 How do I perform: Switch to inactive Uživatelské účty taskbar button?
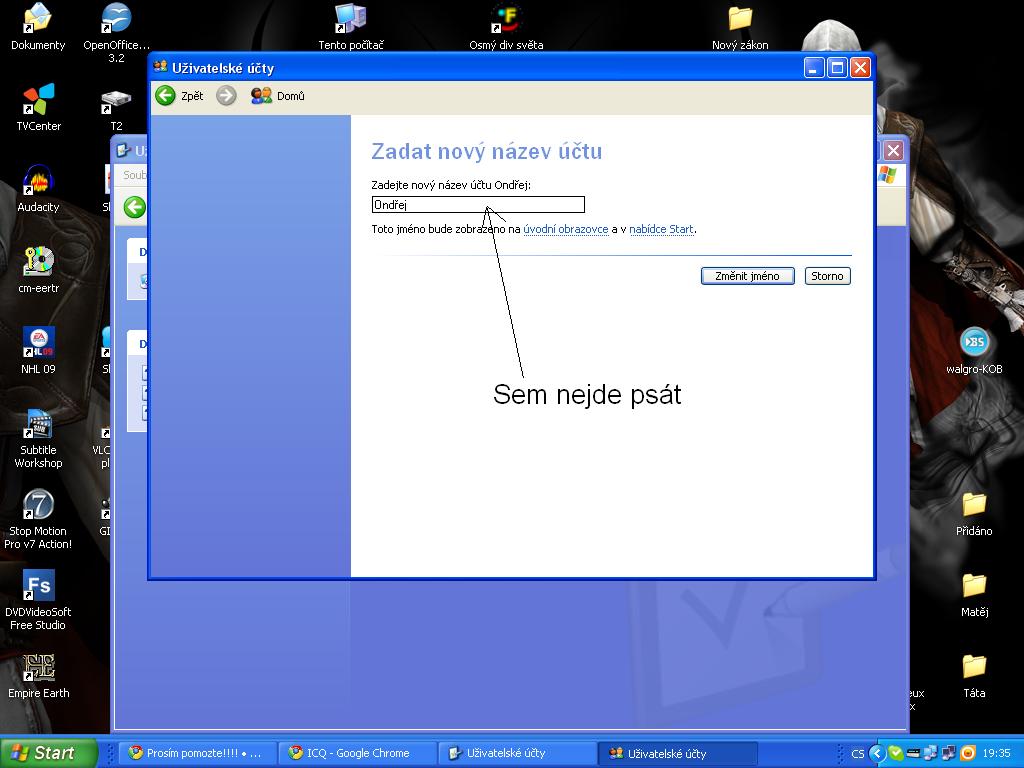(x=517, y=753)
